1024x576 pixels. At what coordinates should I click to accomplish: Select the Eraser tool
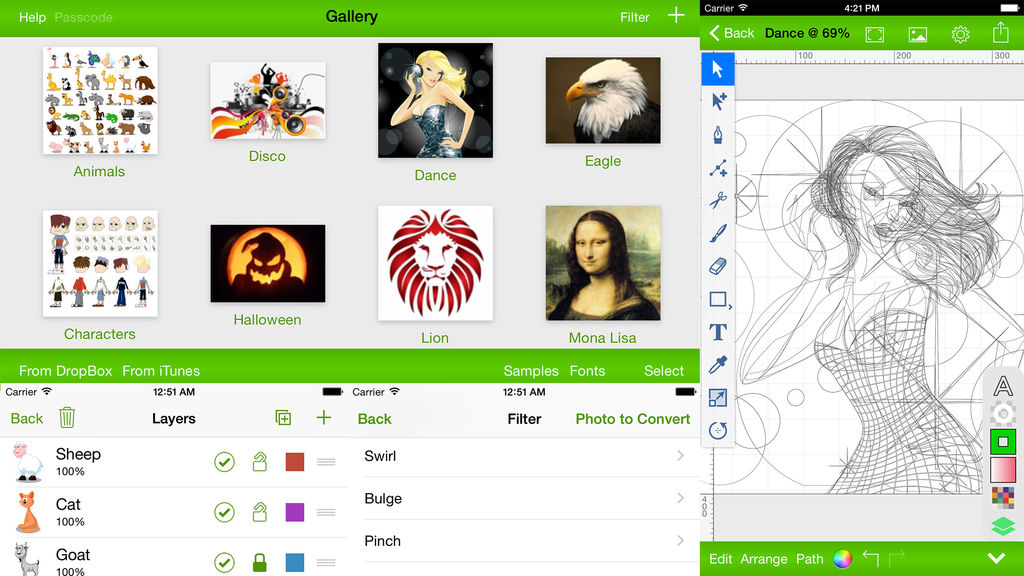(x=718, y=266)
